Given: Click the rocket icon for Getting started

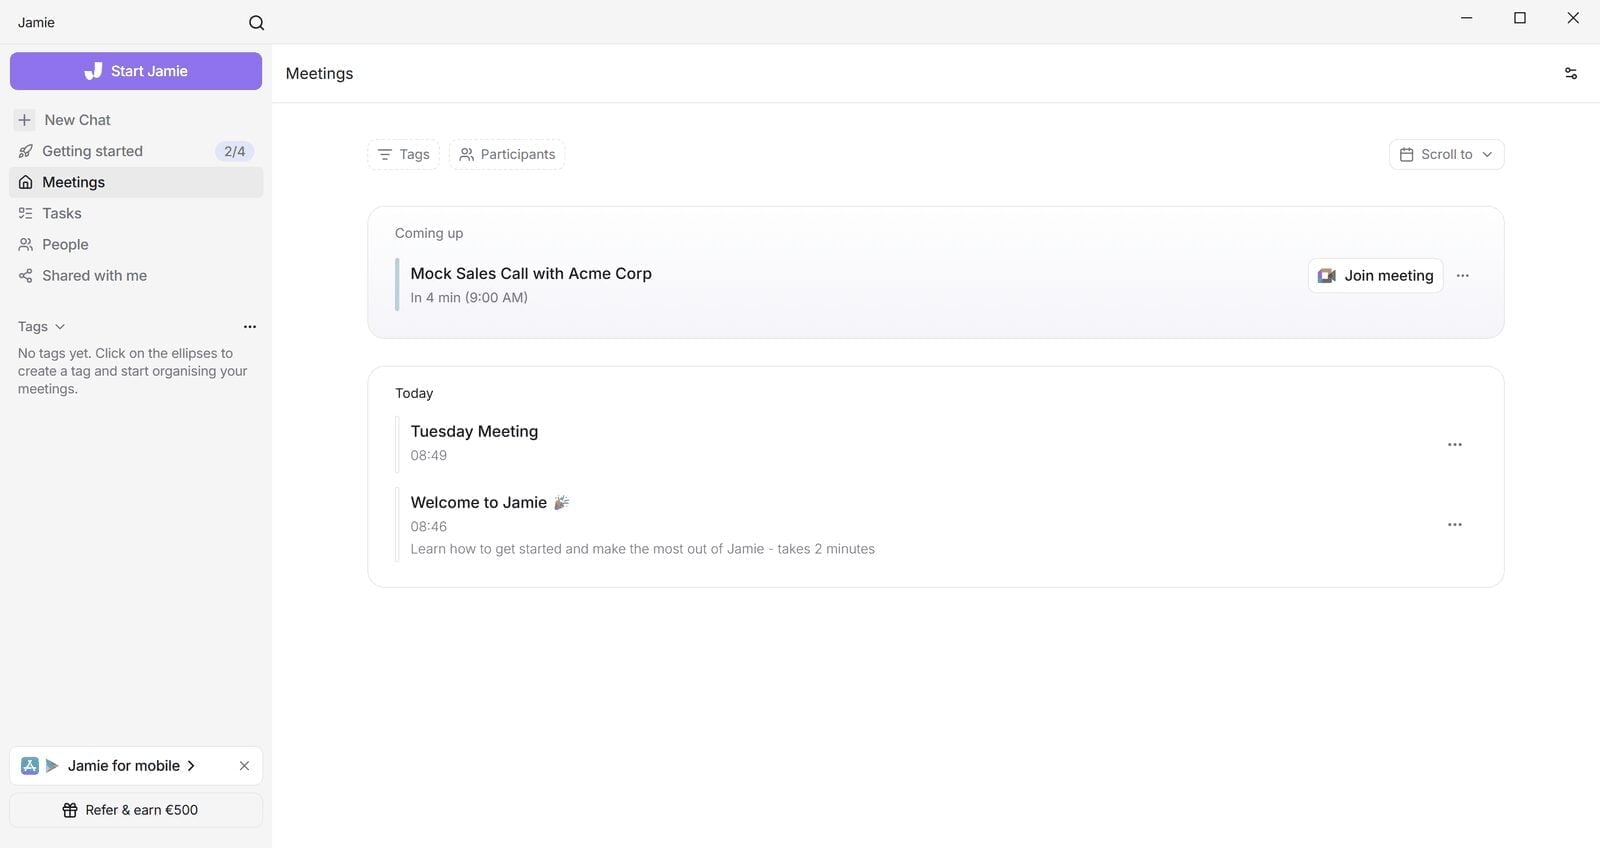Looking at the screenshot, I should pyautogui.click(x=26, y=151).
